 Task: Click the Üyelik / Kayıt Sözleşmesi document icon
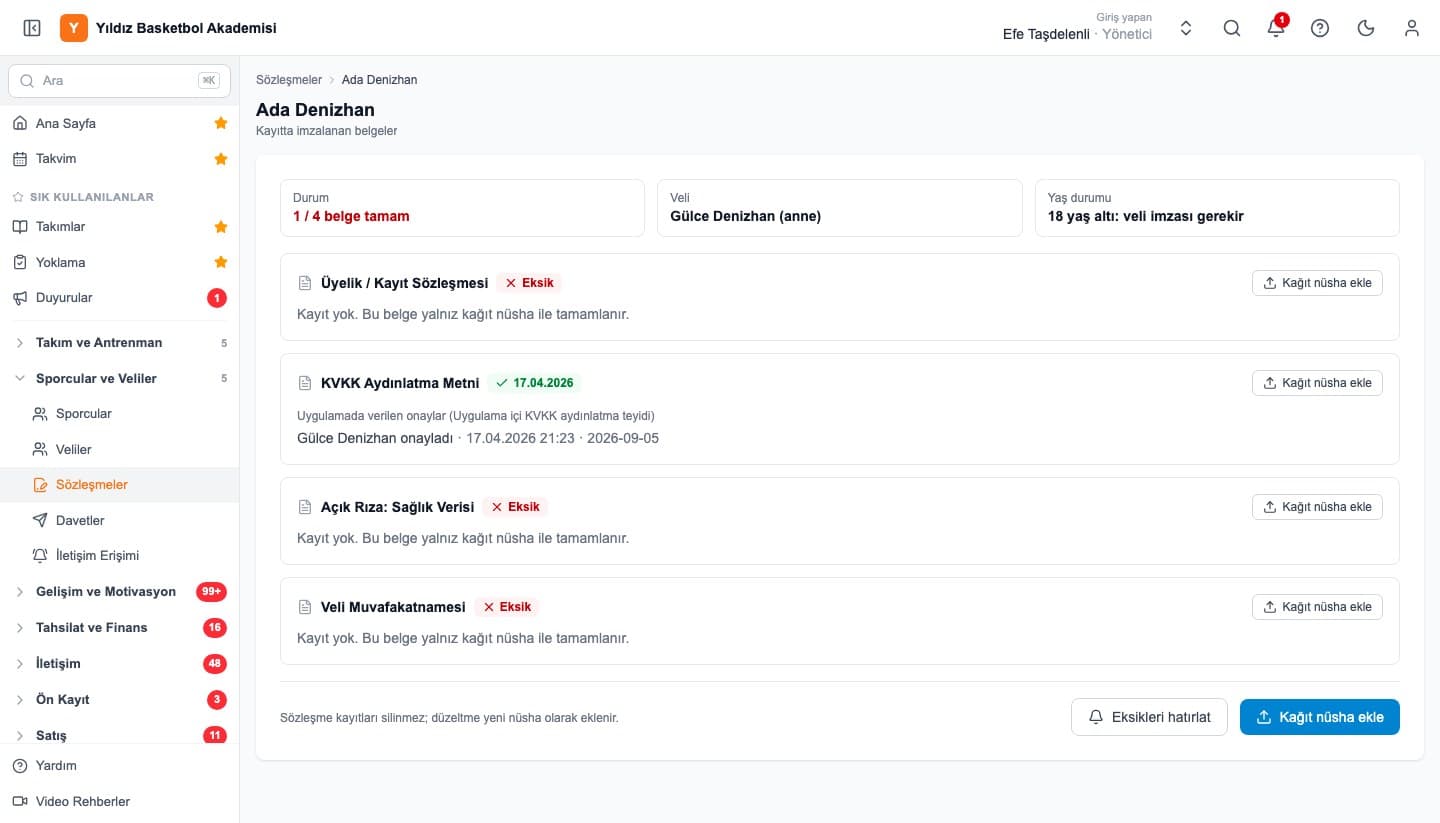306,283
